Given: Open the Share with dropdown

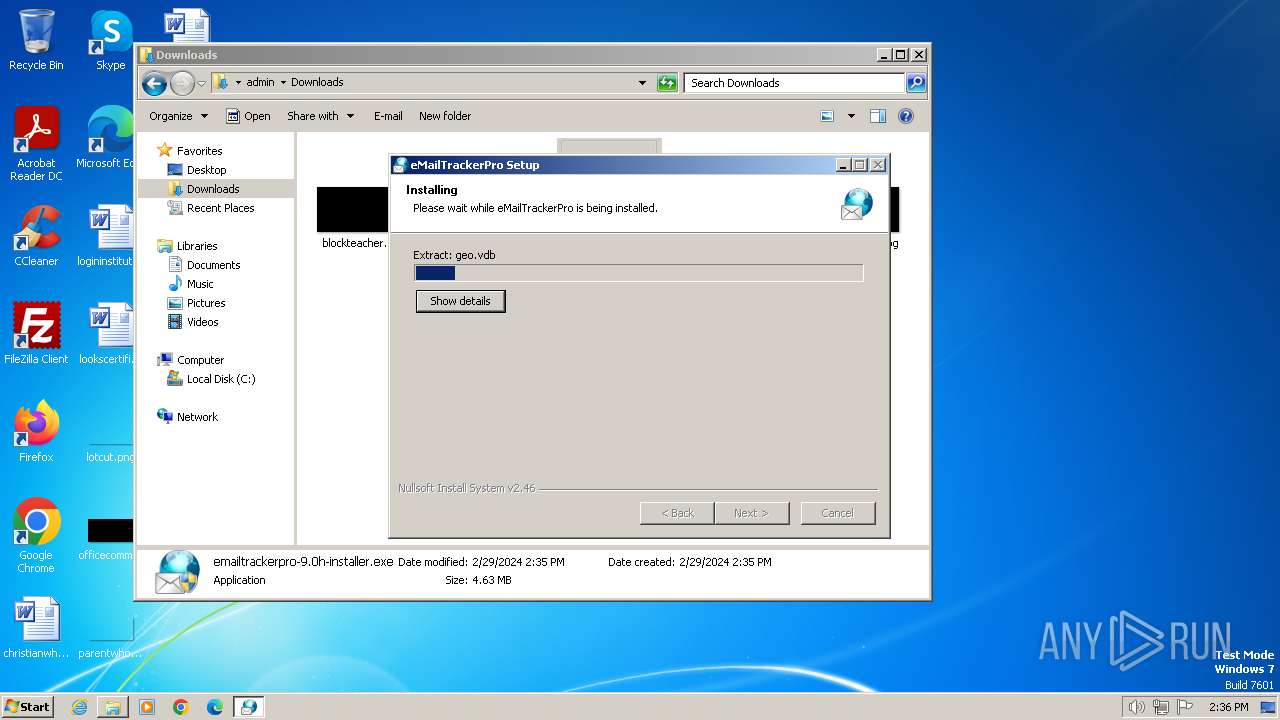Looking at the screenshot, I should tap(320, 116).
